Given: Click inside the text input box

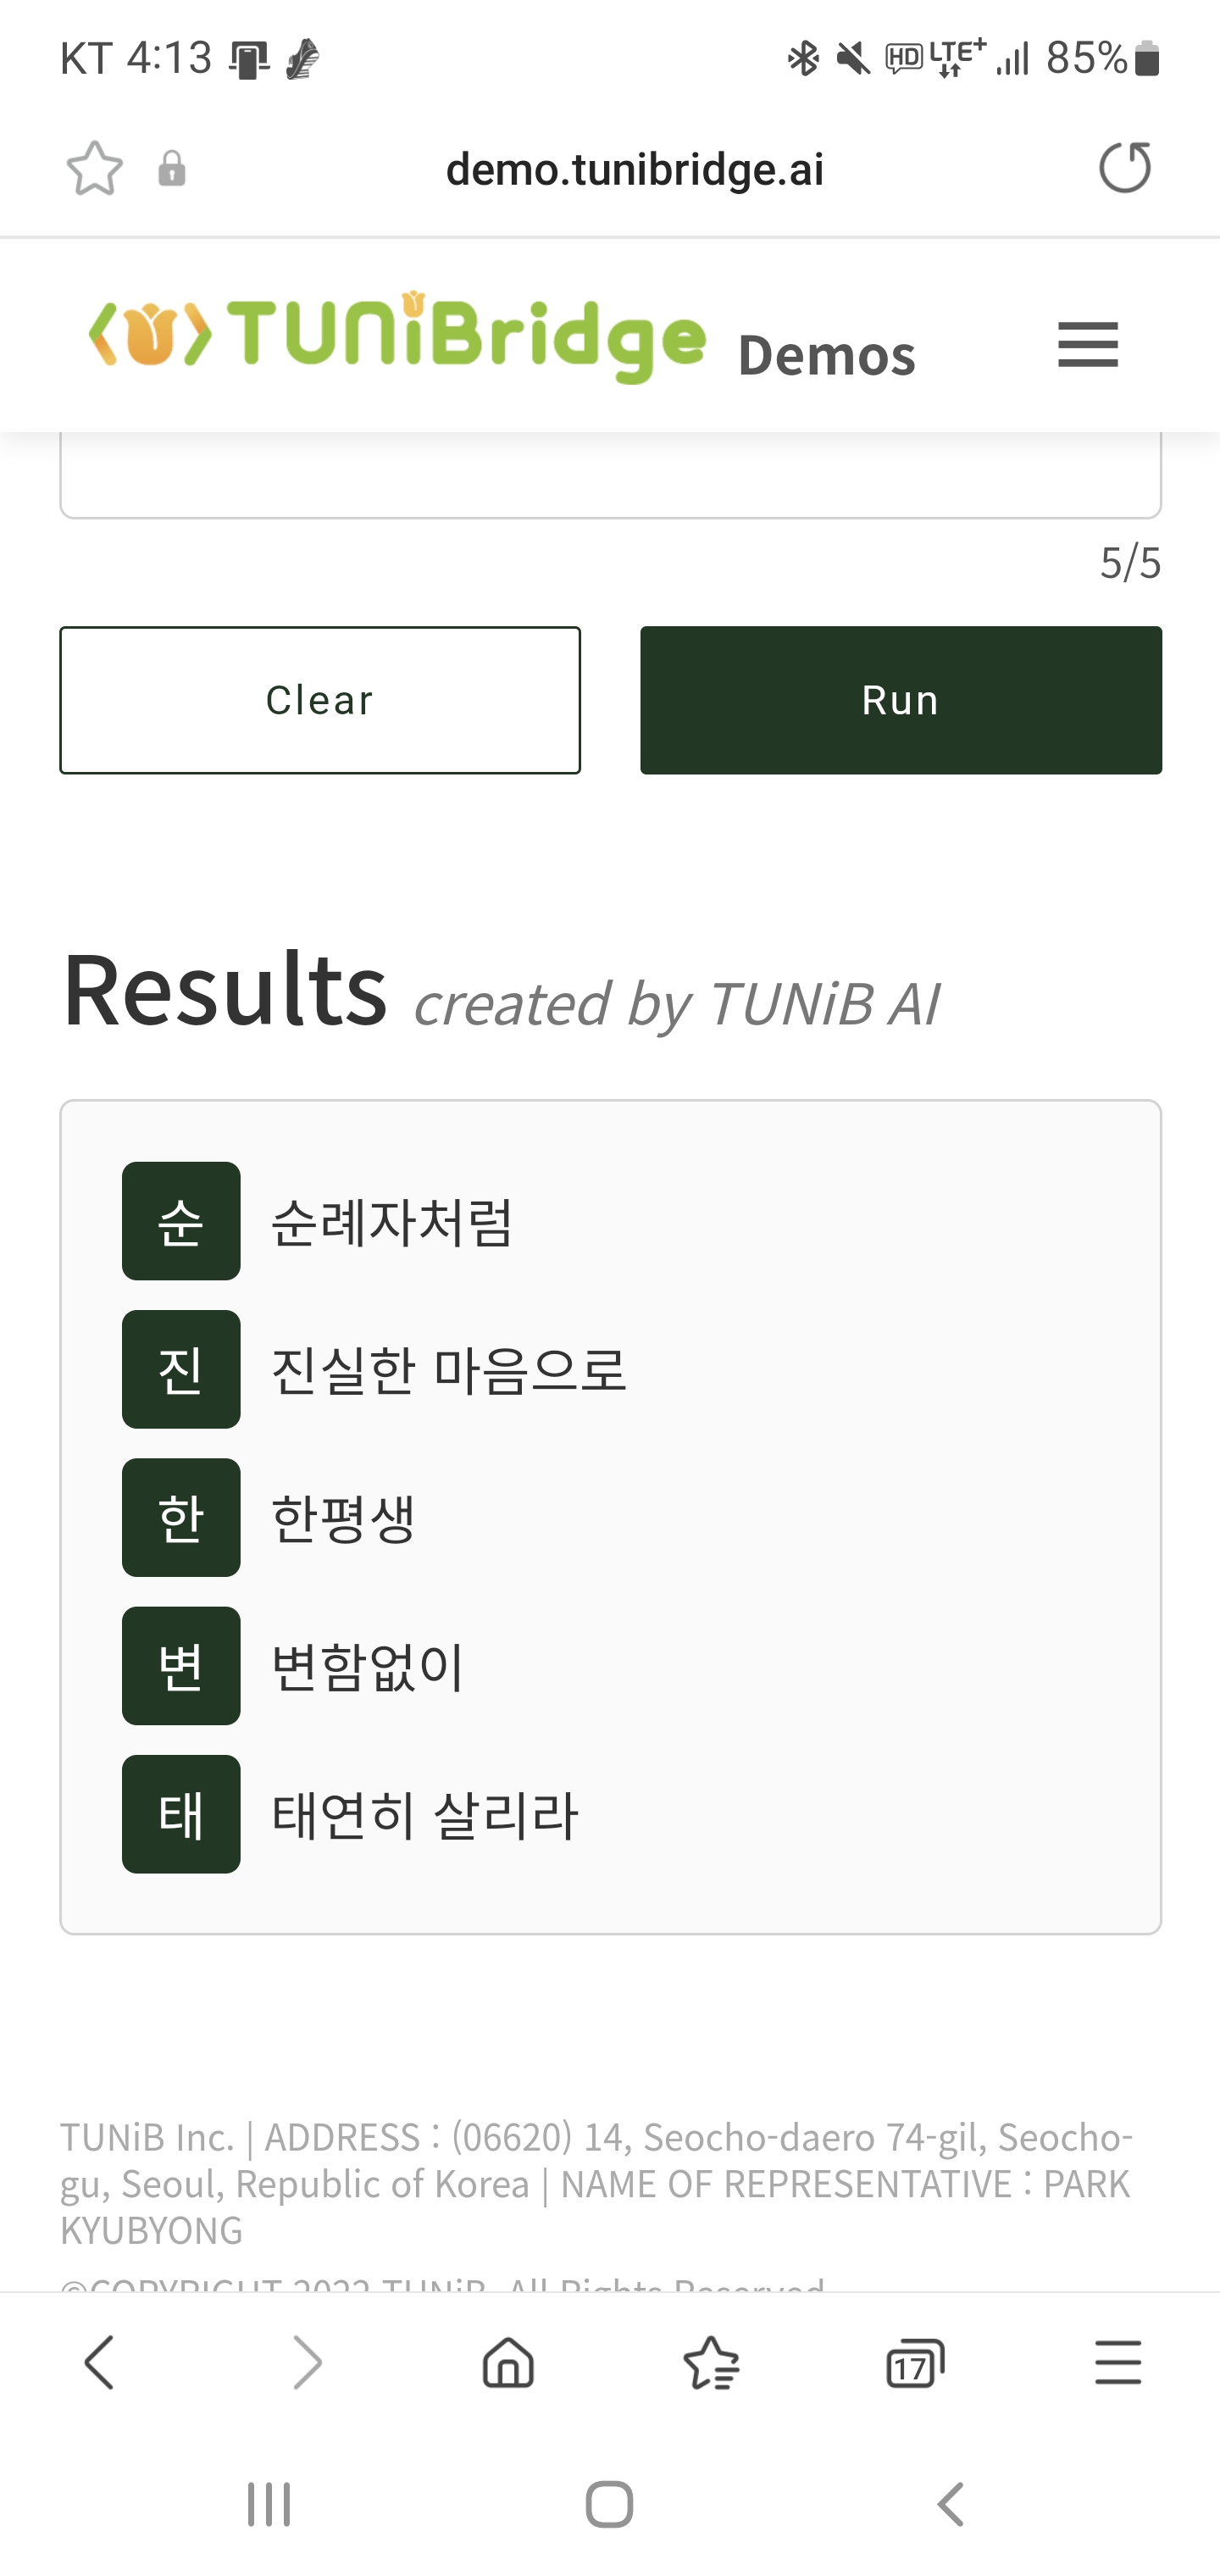Looking at the screenshot, I should coord(611,475).
